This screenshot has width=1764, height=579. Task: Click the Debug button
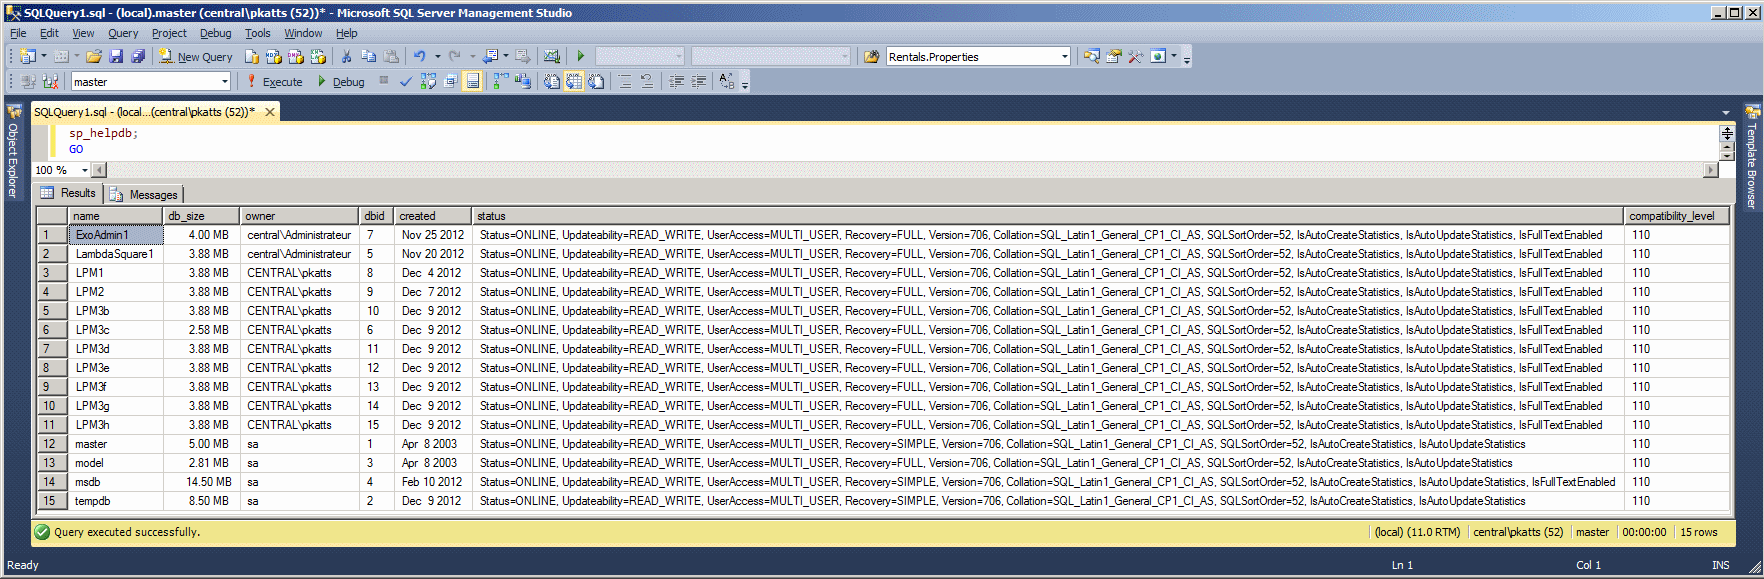click(341, 82)
